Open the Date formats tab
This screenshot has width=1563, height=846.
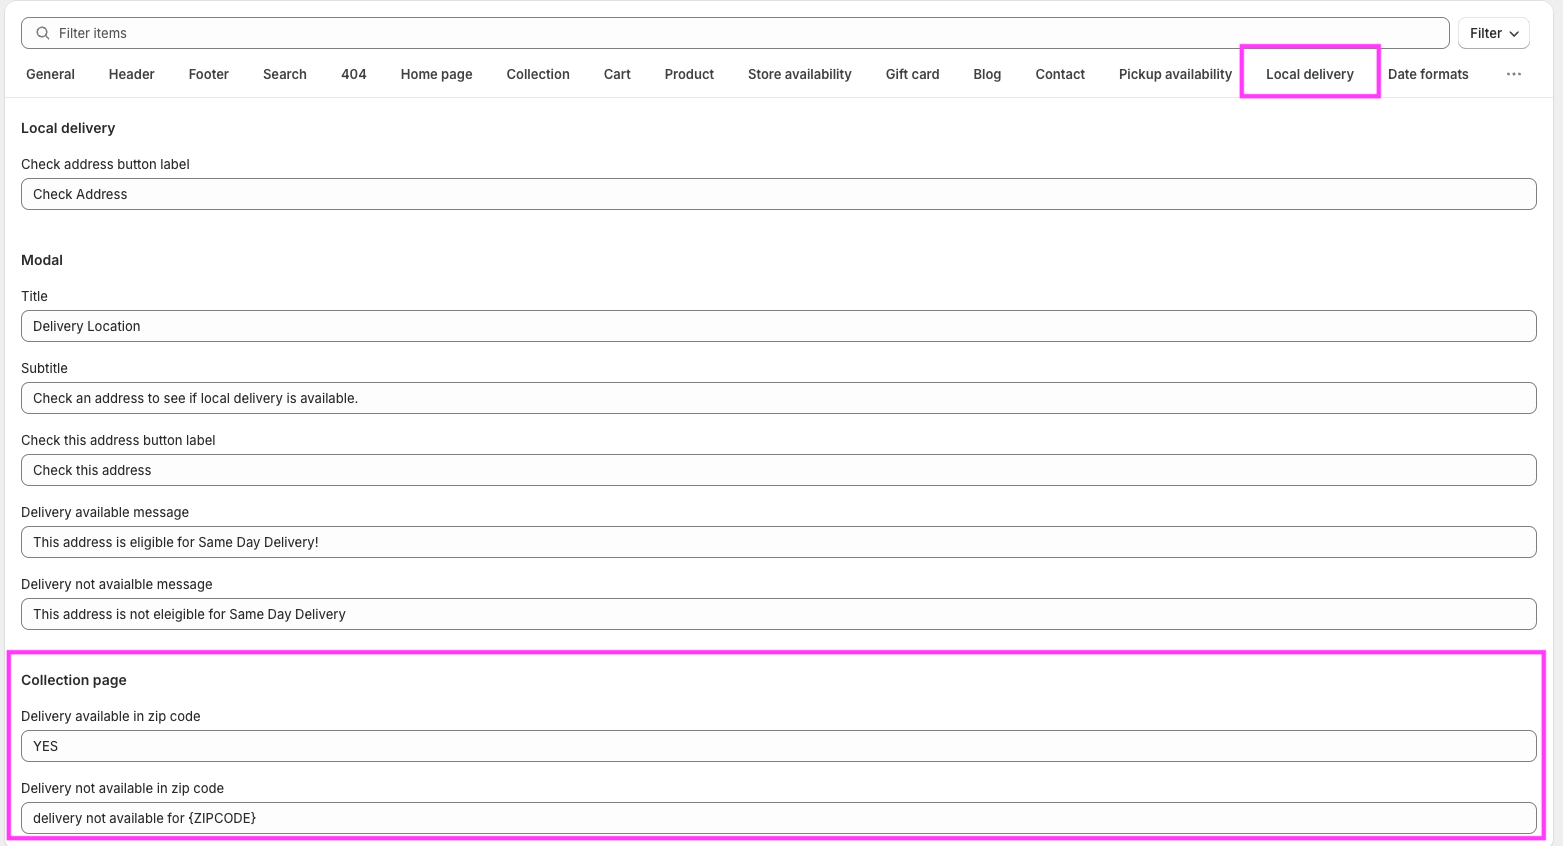click(x=1427, y=74)
